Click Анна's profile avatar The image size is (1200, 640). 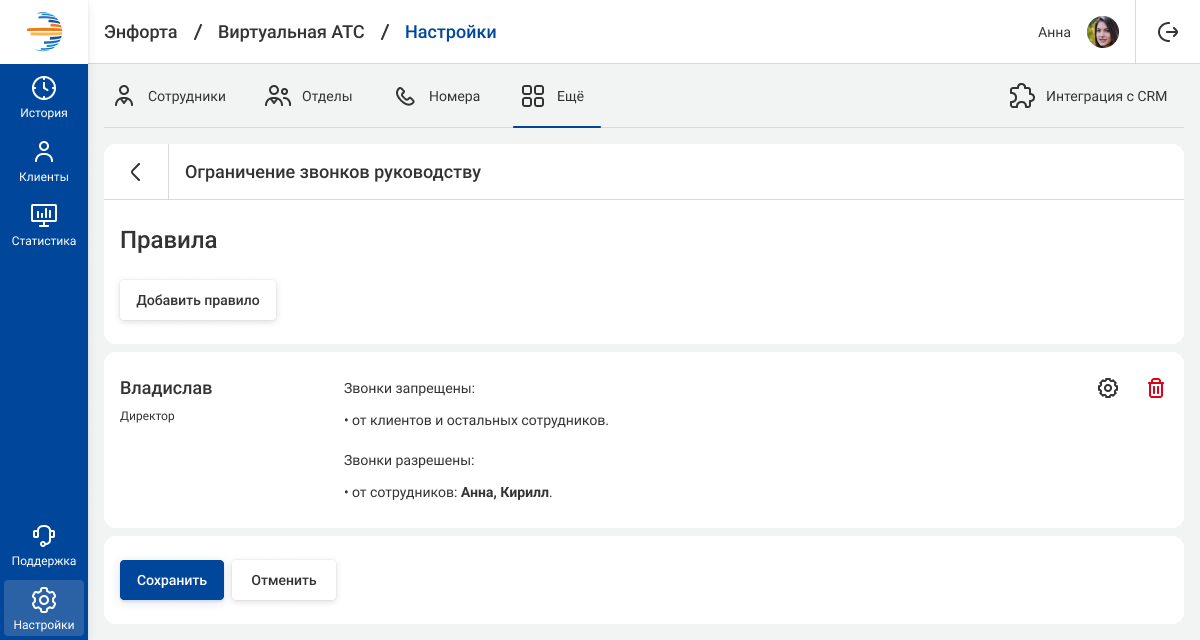[1102, 32]
